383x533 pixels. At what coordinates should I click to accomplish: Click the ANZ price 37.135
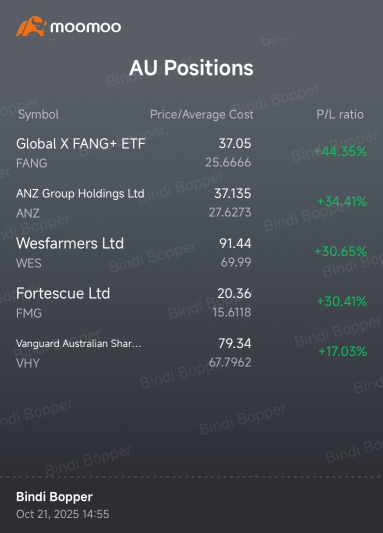233,193
